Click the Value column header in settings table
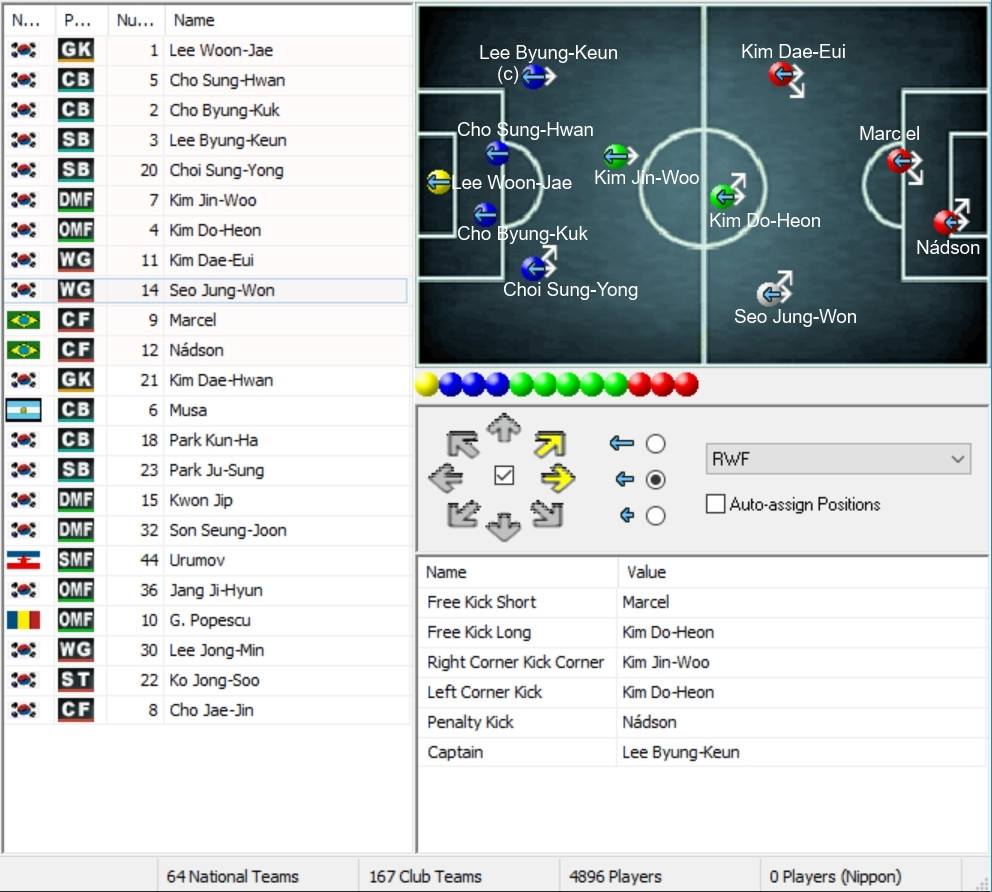Viewport: 992px width, 892px height. [802, 572]
